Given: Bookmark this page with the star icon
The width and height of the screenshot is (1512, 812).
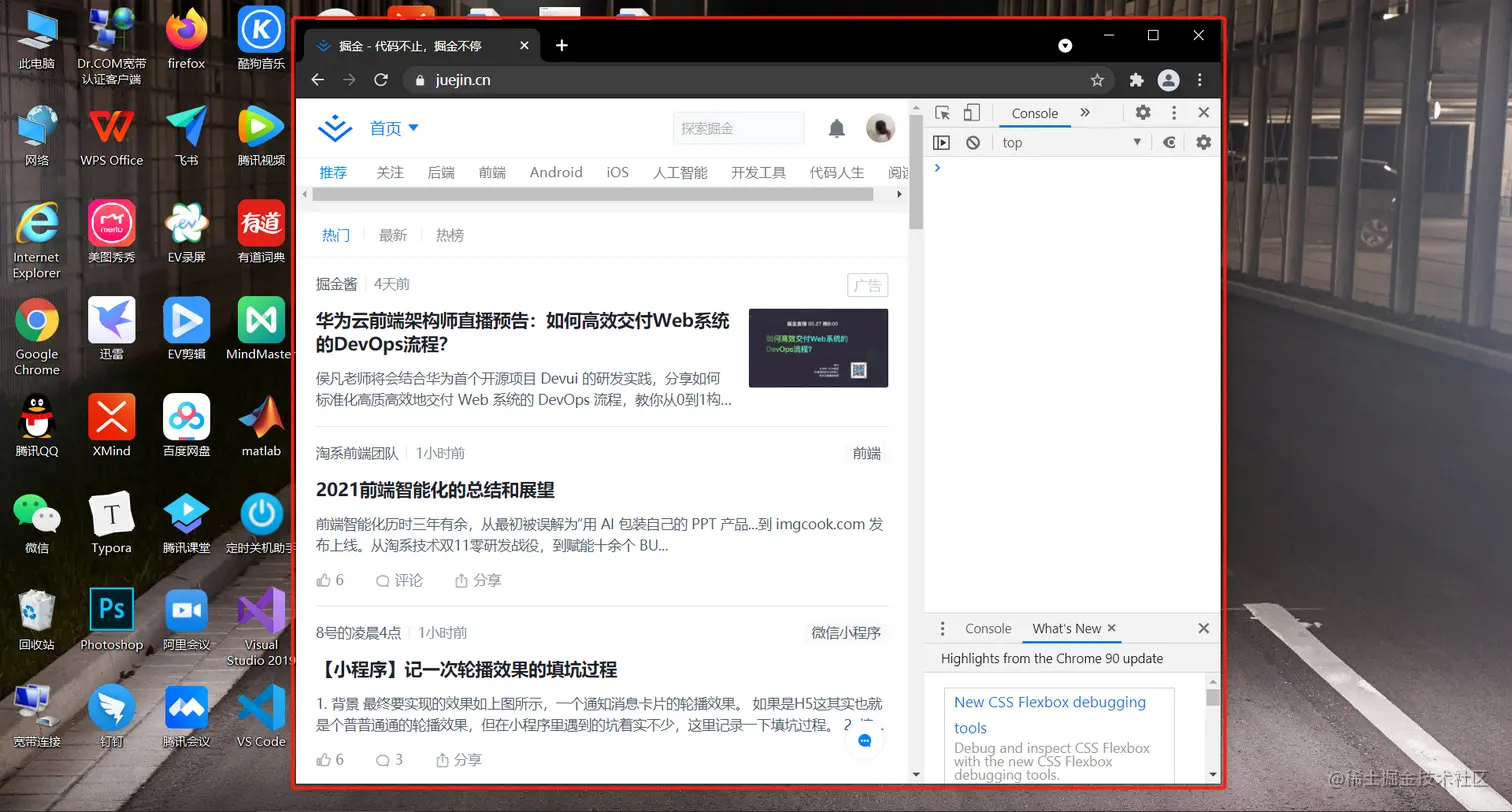Looking at the screenshot, I should coord(1097,80).
